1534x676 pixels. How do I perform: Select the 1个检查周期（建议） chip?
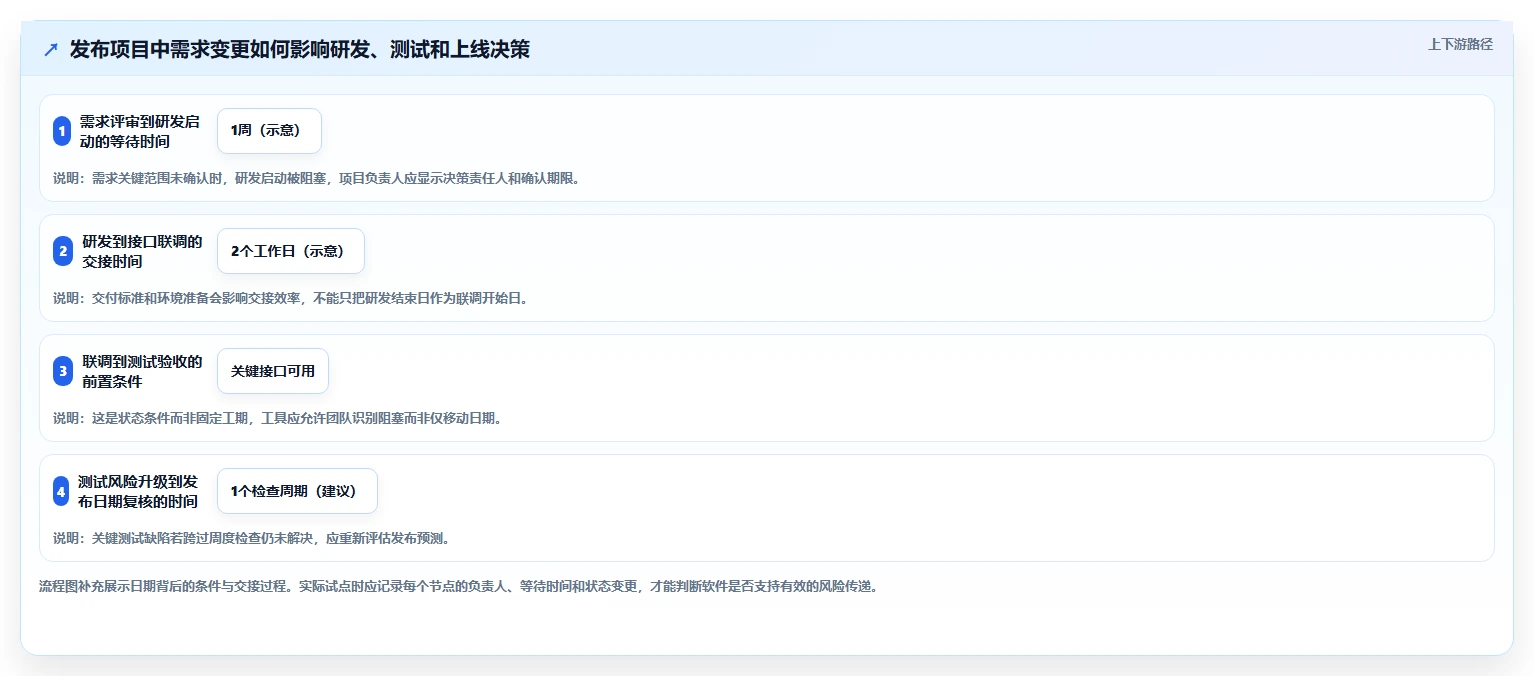(297, 491)
